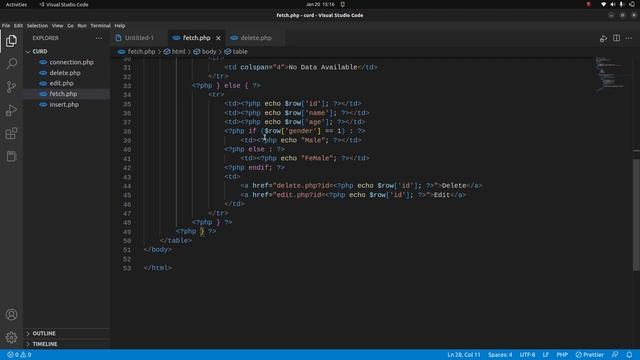Image resolution: width=640 pixels, height=360 pixels.
Task: Open the Manage gear icon
Action: pyautogui.click(x=11, y=337)
